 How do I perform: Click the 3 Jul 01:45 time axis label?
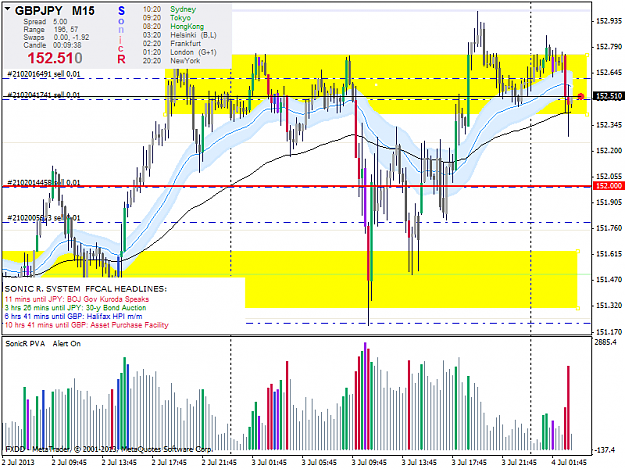[x=269, y=462]
